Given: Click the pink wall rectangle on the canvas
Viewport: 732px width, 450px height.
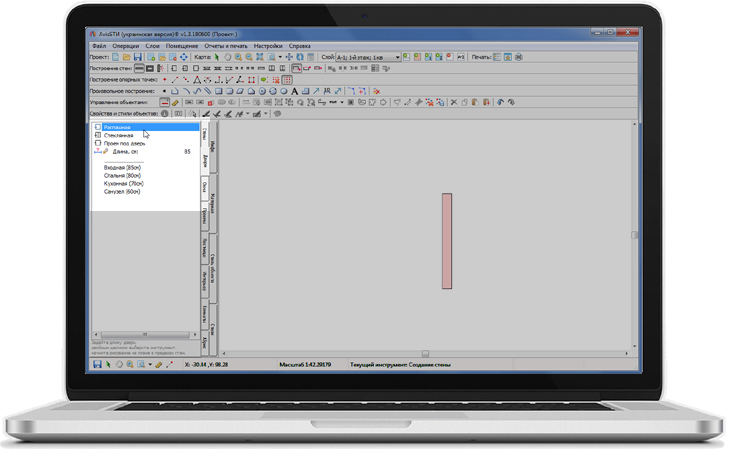Looking at the screenshot, I should coord(447,241).
